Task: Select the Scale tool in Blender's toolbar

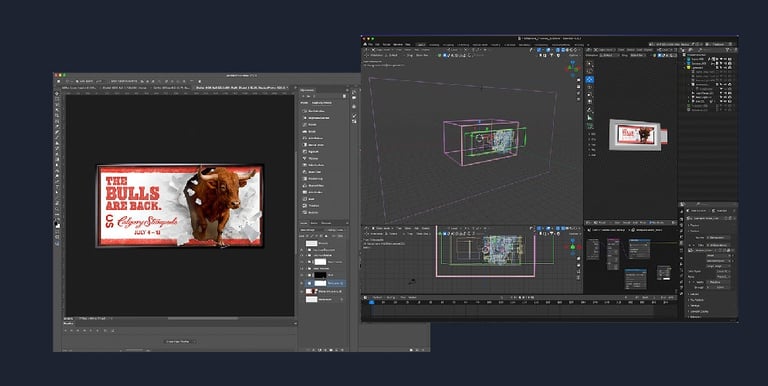Action: point(590,95)
